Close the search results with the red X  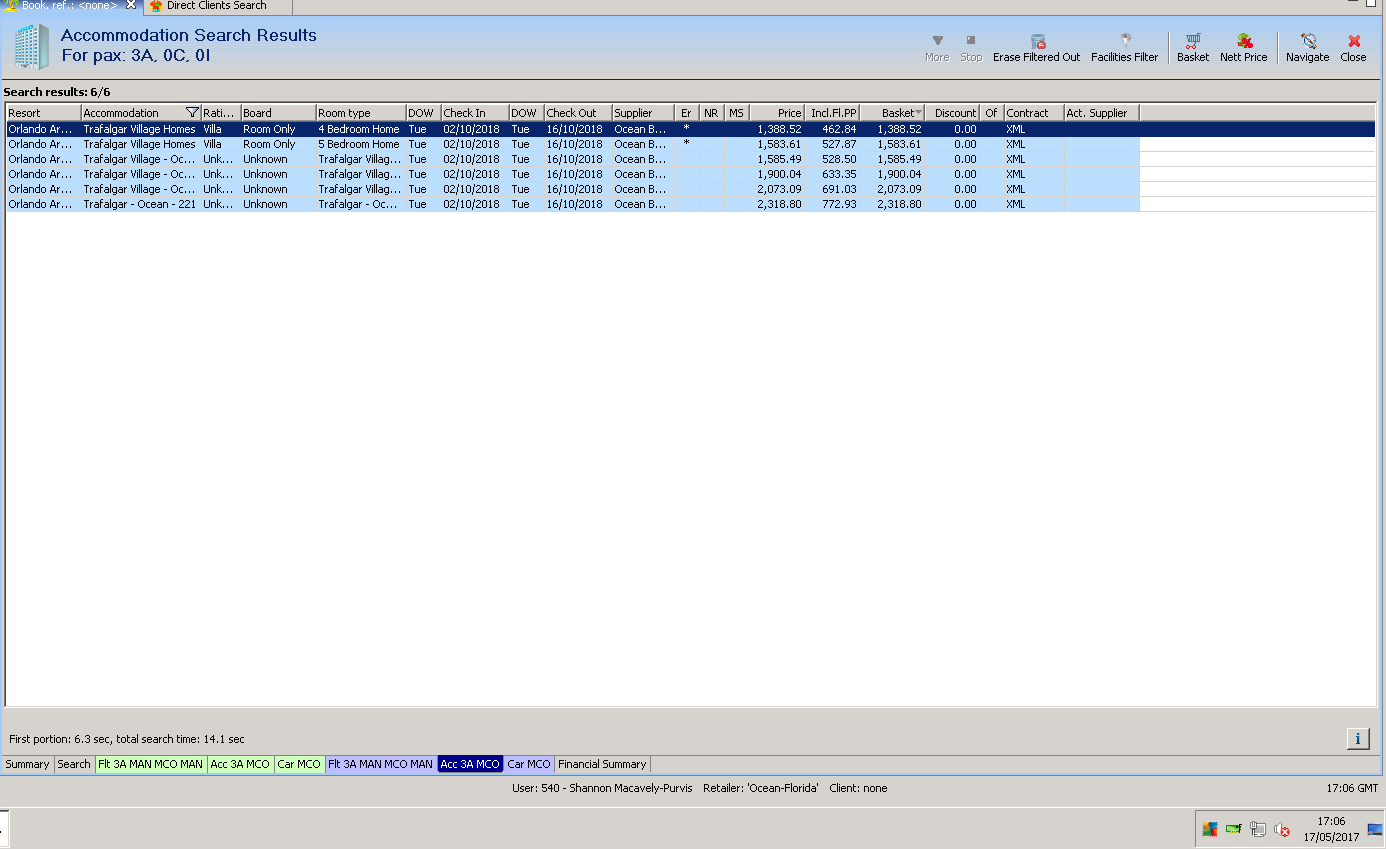click(1354, 41)
